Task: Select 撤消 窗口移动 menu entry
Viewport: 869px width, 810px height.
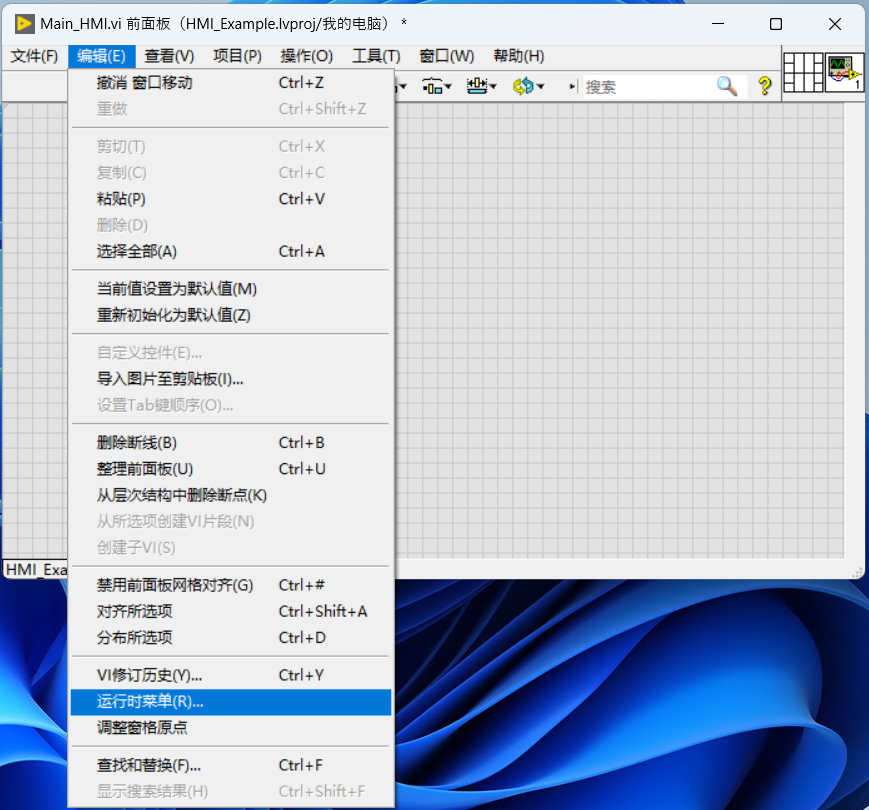Action: coord(231,83)
